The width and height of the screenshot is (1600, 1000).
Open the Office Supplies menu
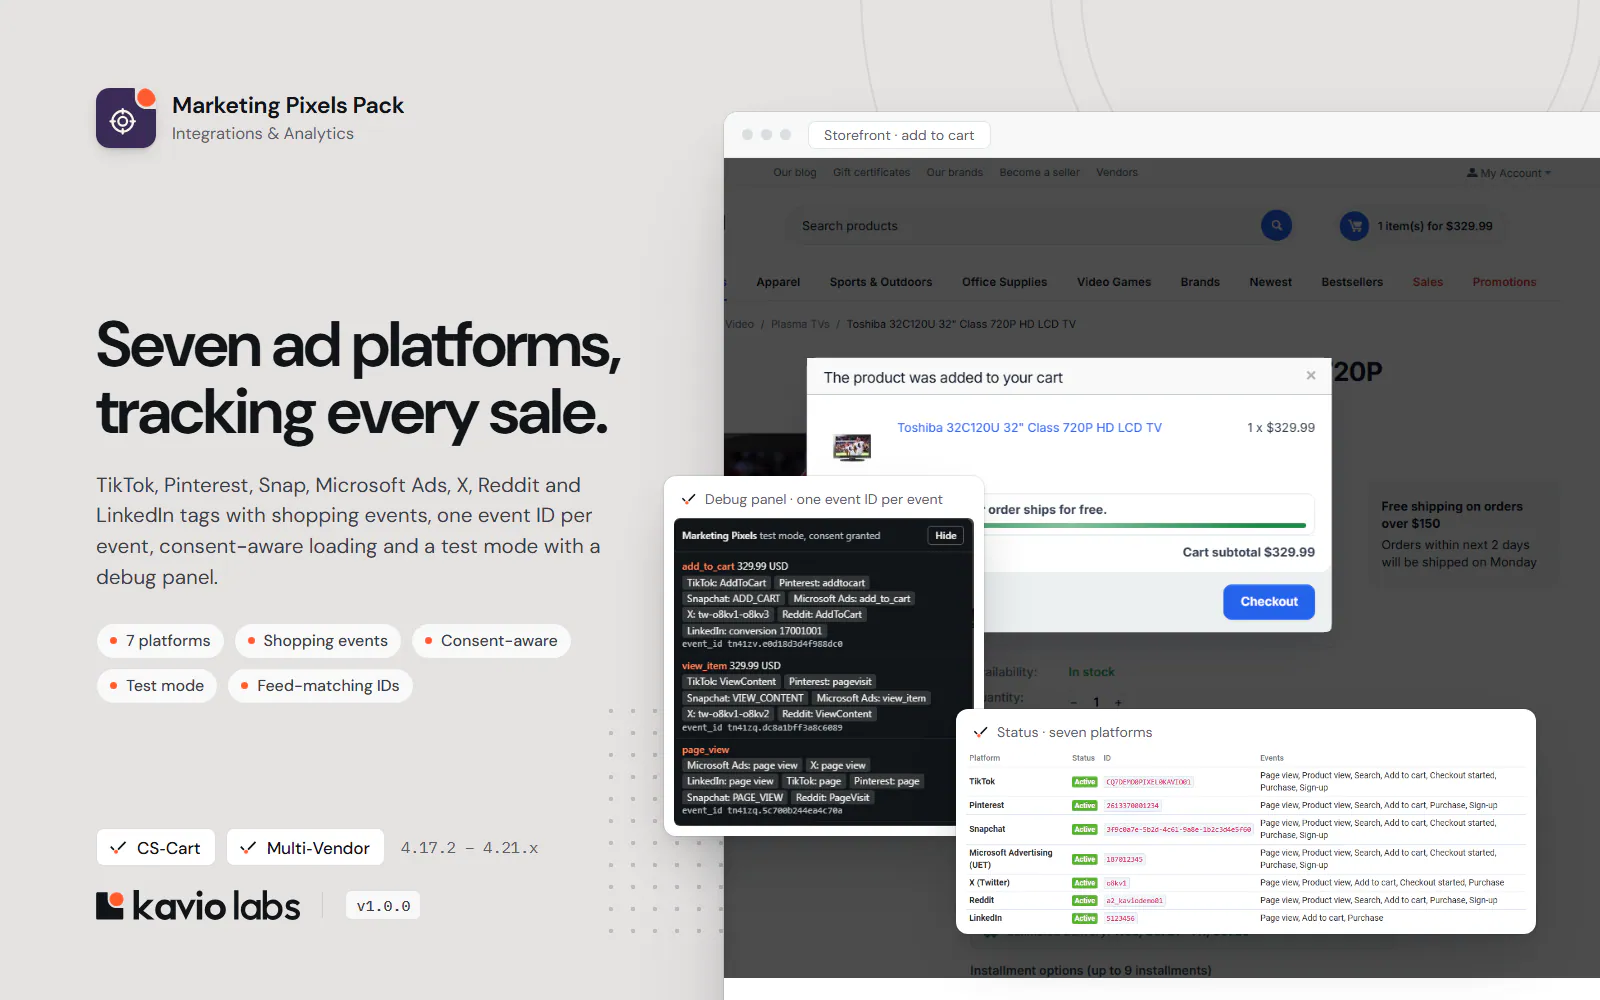click(1004, 282)
